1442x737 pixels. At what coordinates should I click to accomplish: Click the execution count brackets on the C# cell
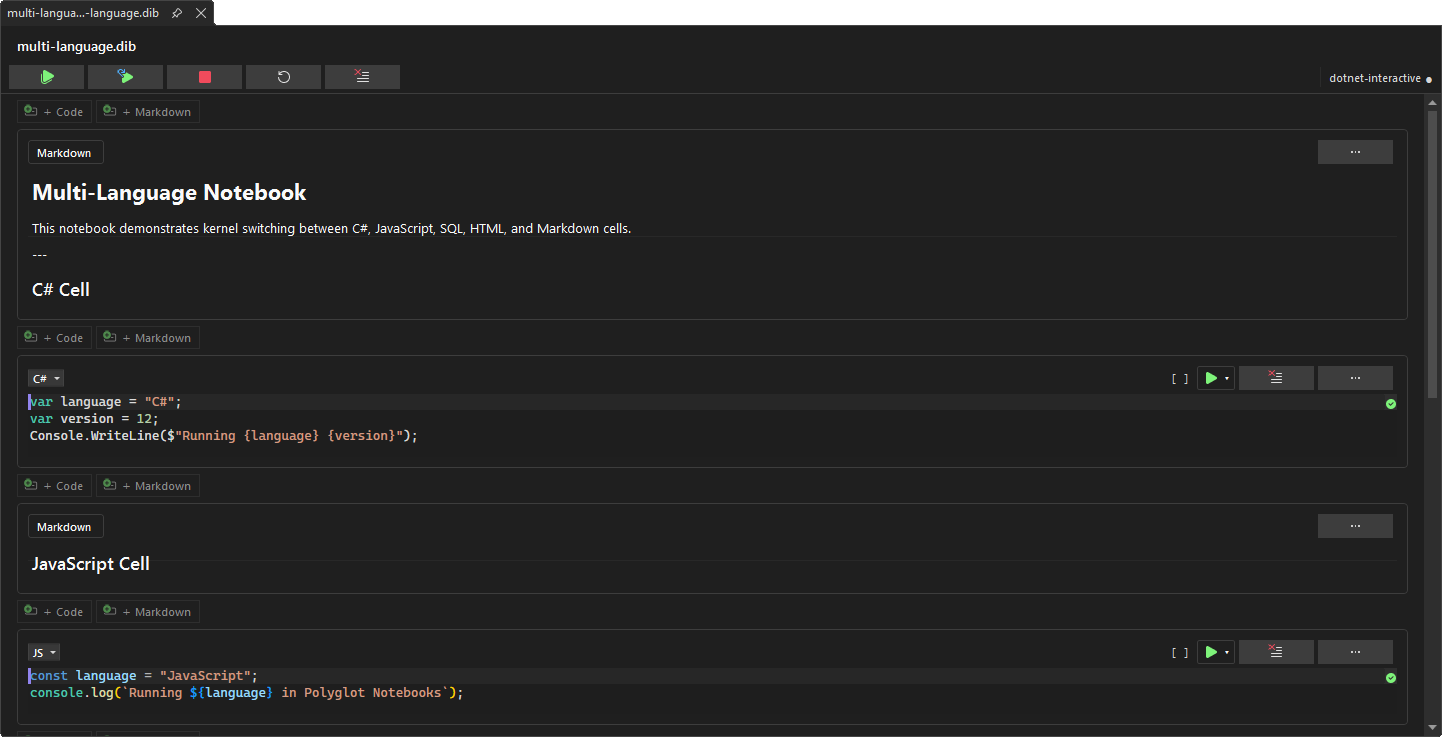pos(1180,377)
